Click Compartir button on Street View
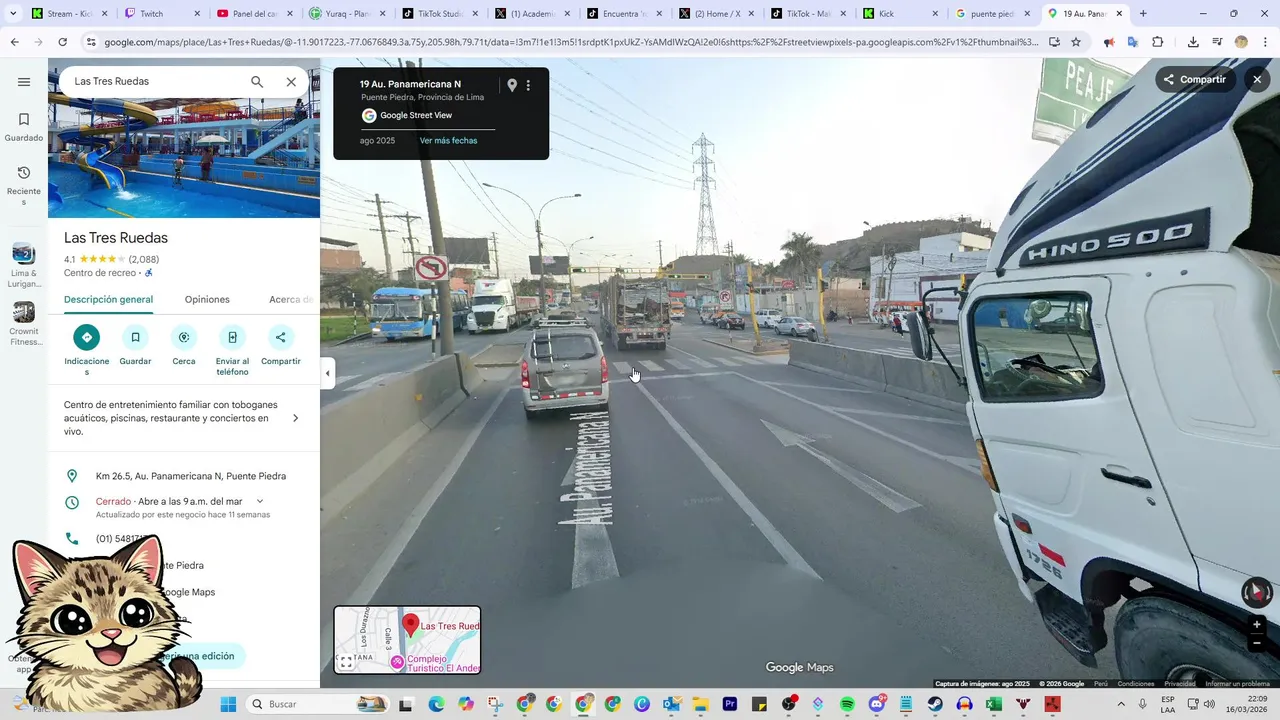Viewport: 1280px width, 720px height. click(x=1194, y=80)
